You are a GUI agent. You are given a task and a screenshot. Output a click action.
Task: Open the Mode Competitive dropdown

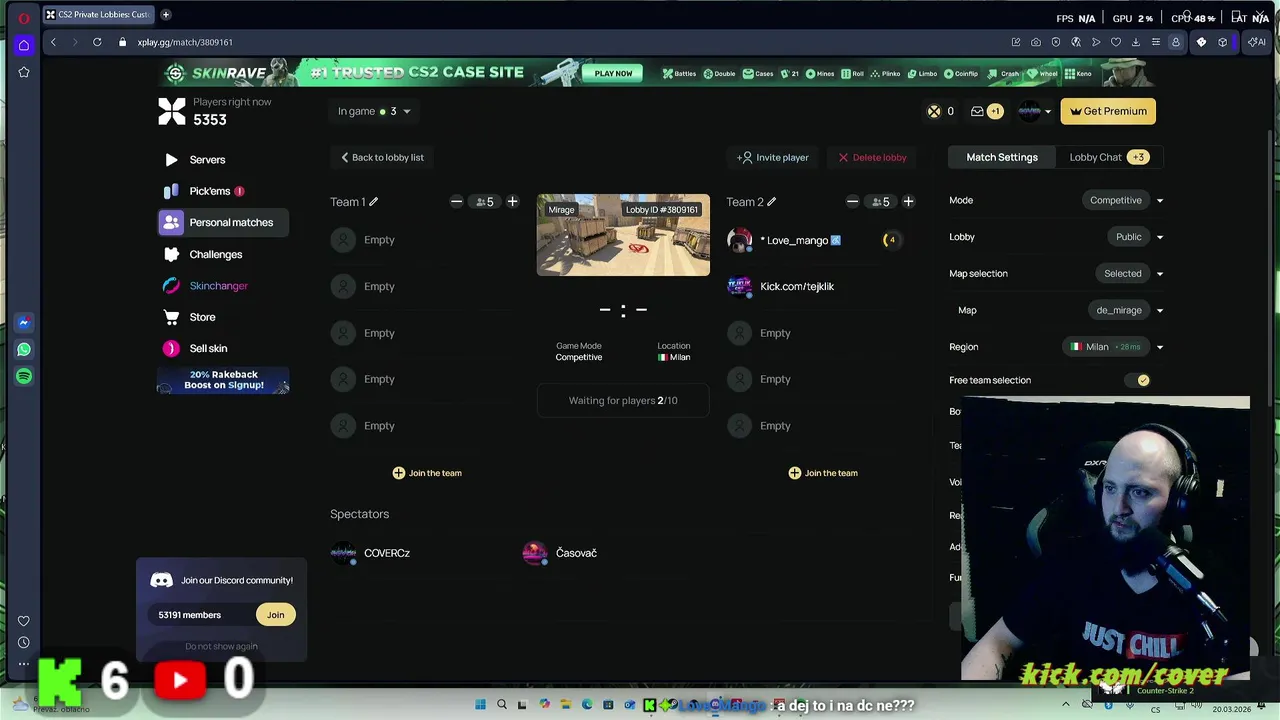(x=1123, y=200)
